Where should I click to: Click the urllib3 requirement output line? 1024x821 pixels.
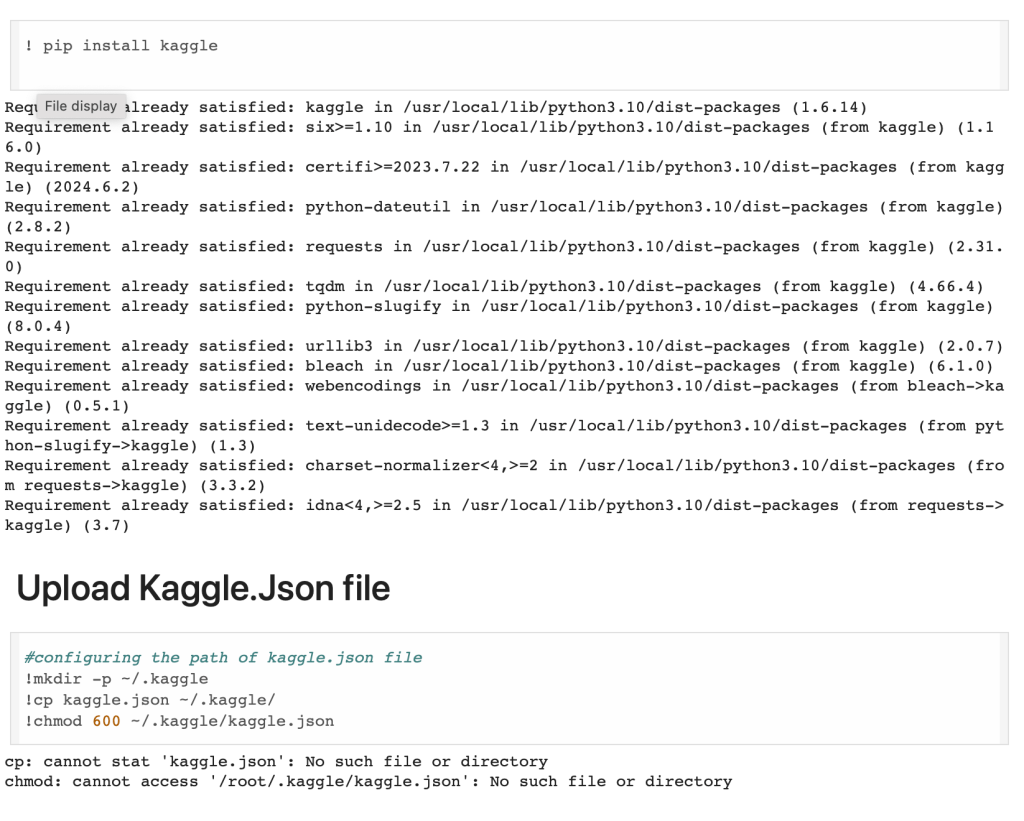coord(500,346)
